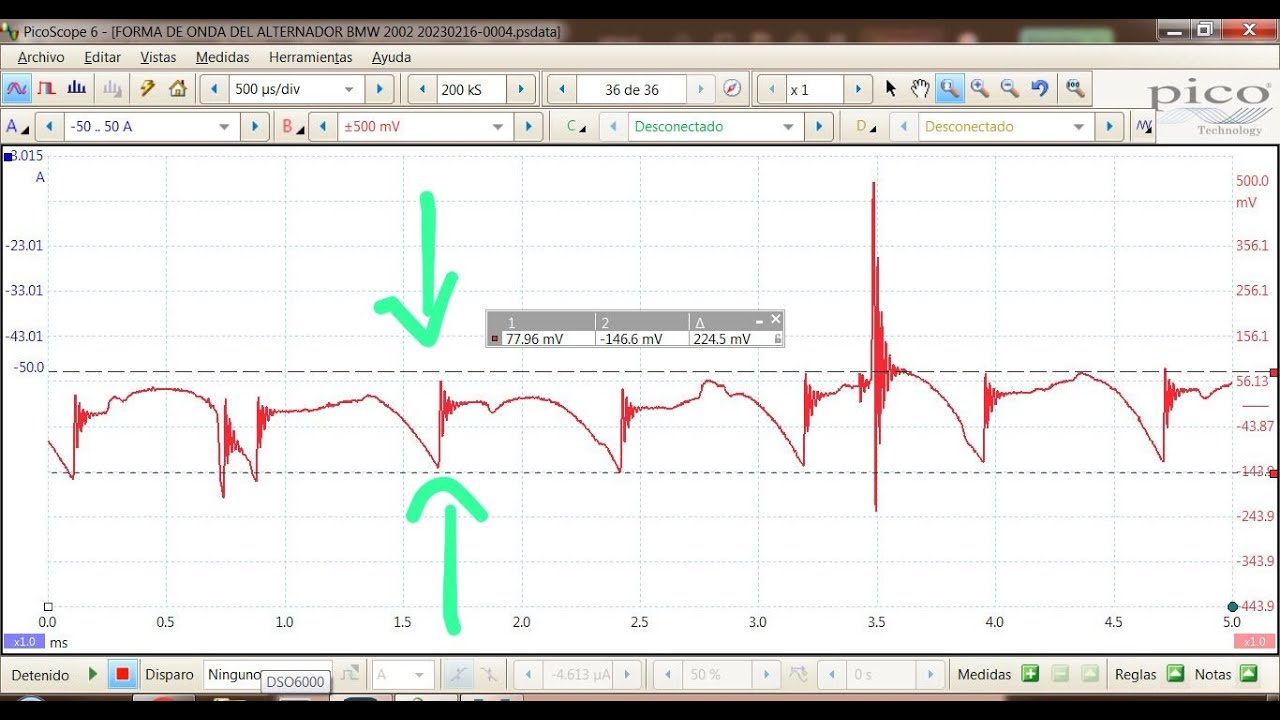The height and width of the screenshot is (720, 1280).
Task: Select the hand pan tool
Action: [920, 89]
